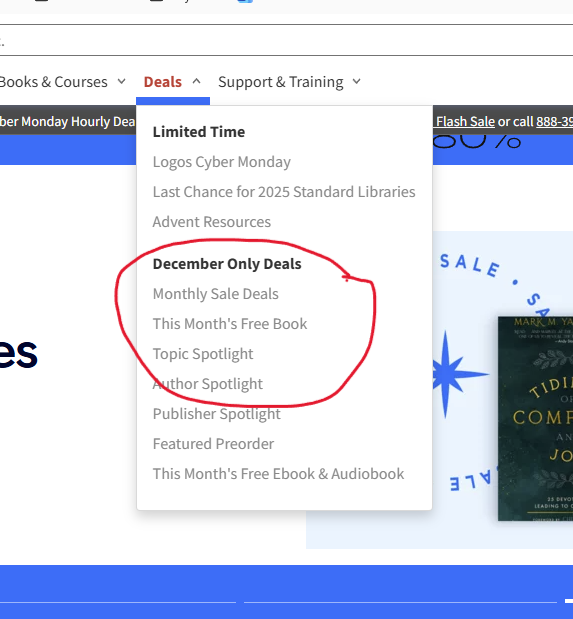Expand the Books & Courses chevron
The height and width of the screenshot is (619, 573).
pyautogui.click(x=122, y=81)
